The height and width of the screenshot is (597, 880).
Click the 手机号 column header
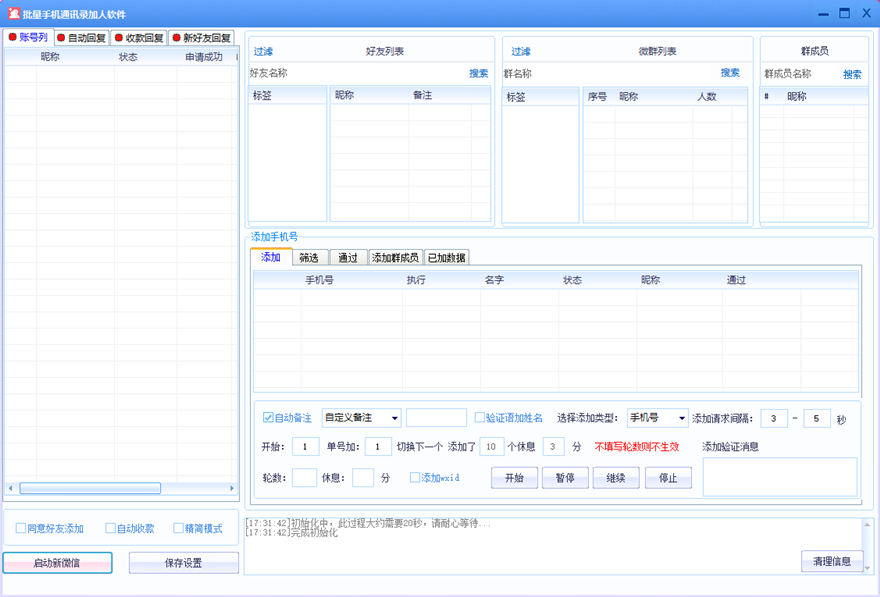(x=319, y=280)
